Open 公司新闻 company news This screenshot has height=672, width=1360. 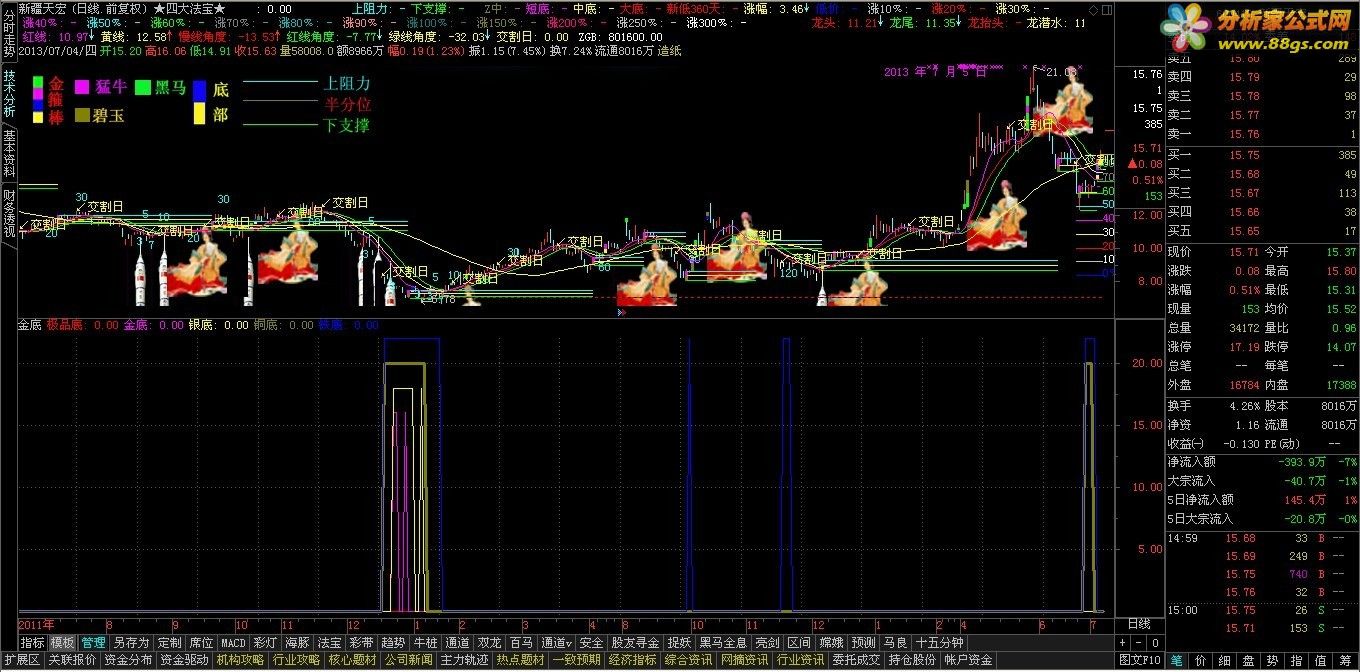click(x=408, y=660)
